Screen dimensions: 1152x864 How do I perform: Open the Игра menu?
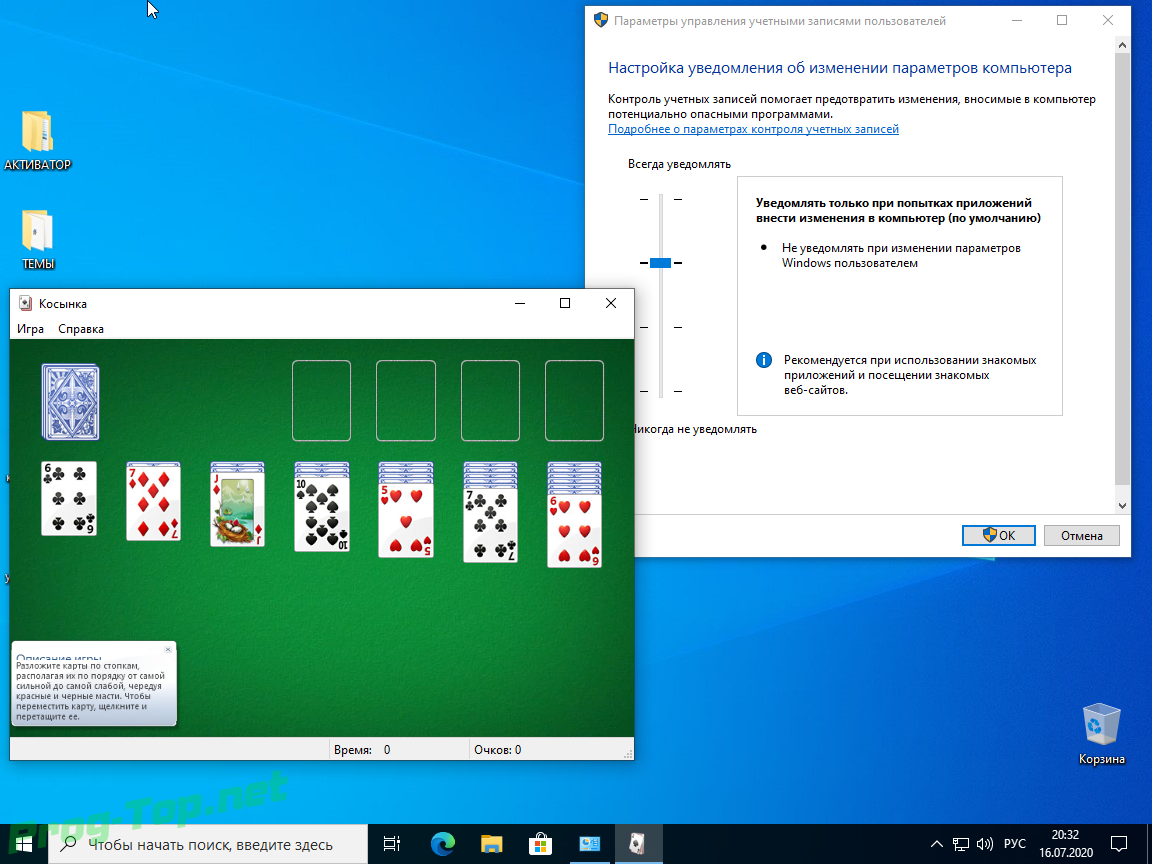click(x=30, y=328)
